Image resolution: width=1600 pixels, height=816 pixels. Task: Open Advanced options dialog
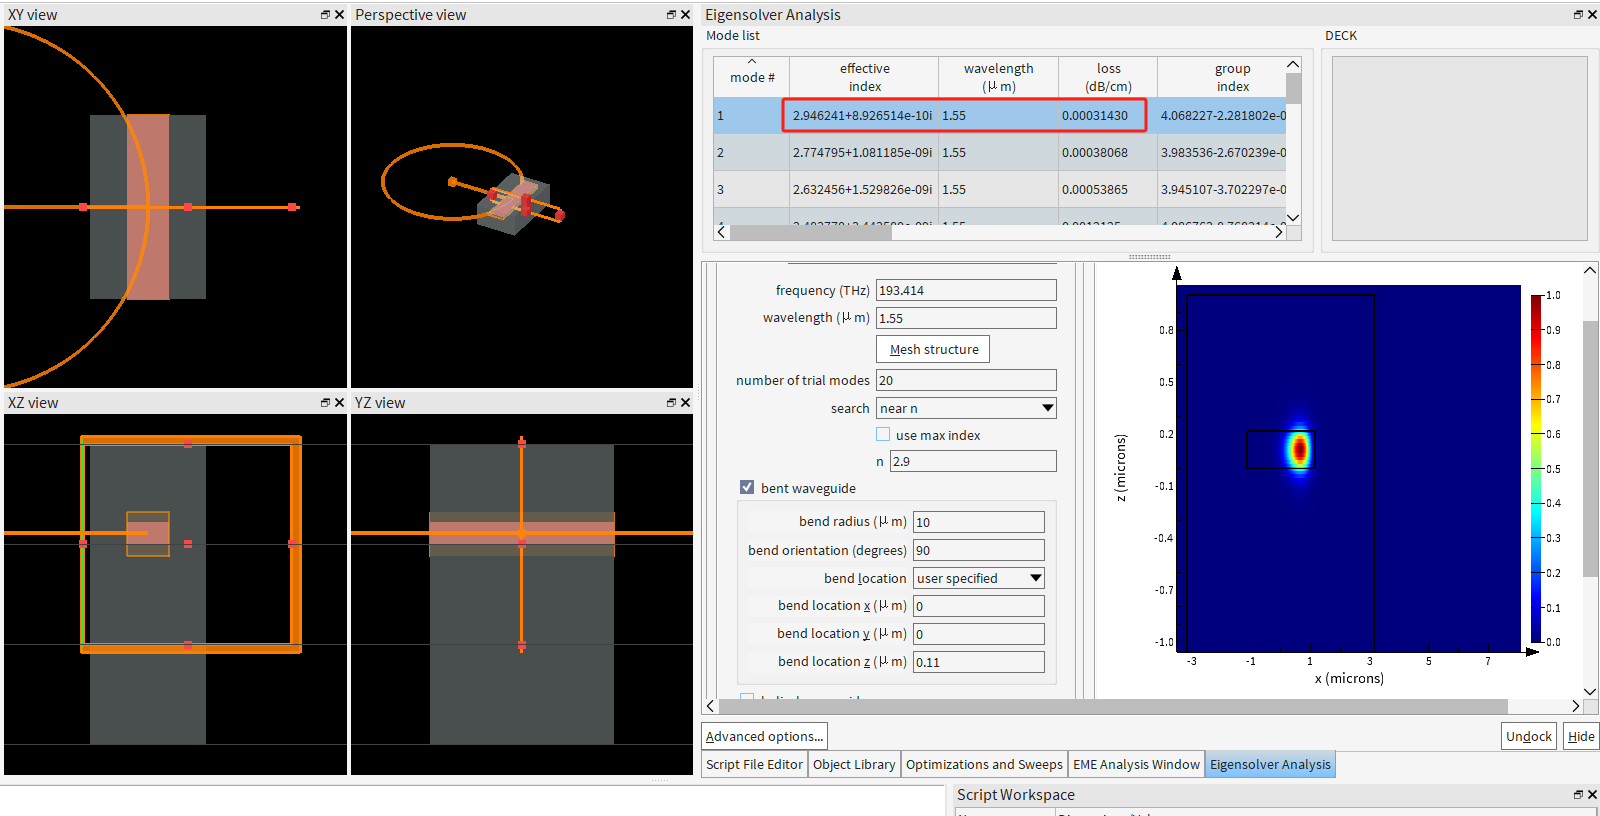[x=764, y=737]
